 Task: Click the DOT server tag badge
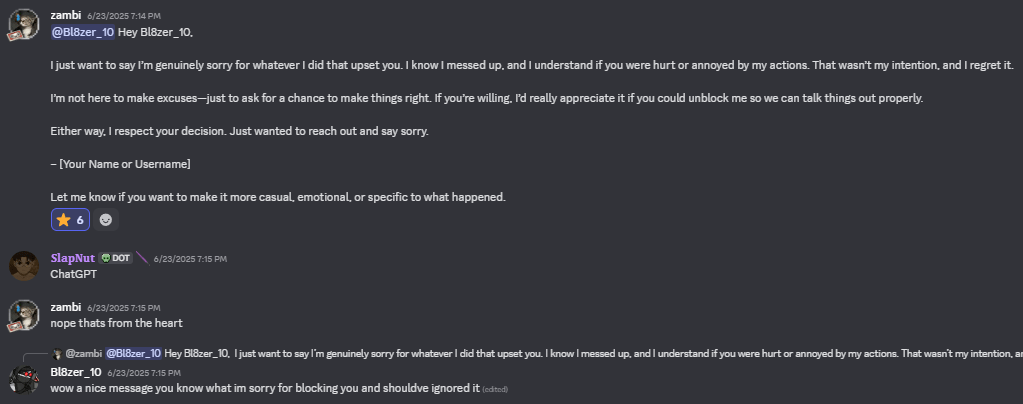[x=117, y=258]
